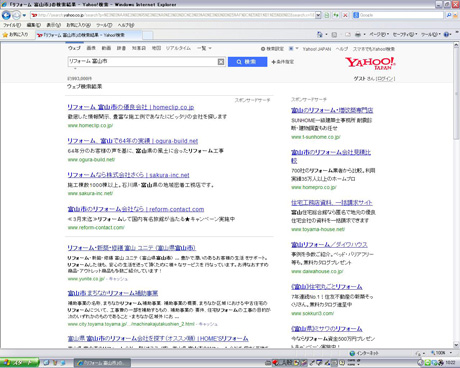This screenshot has width=460, height=368.
Task: Click the scrollbar down arrow
Action: pos(456,345)
